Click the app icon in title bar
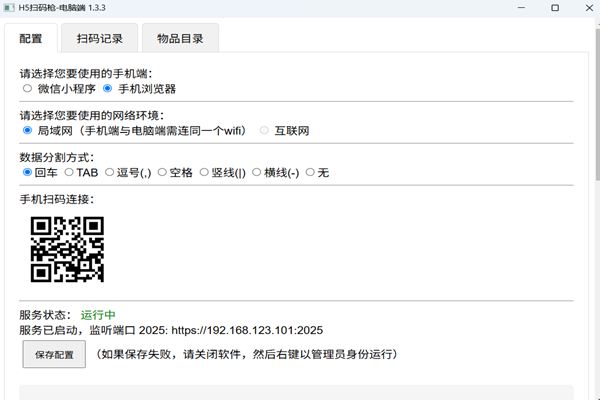 [x=9, y=8]
